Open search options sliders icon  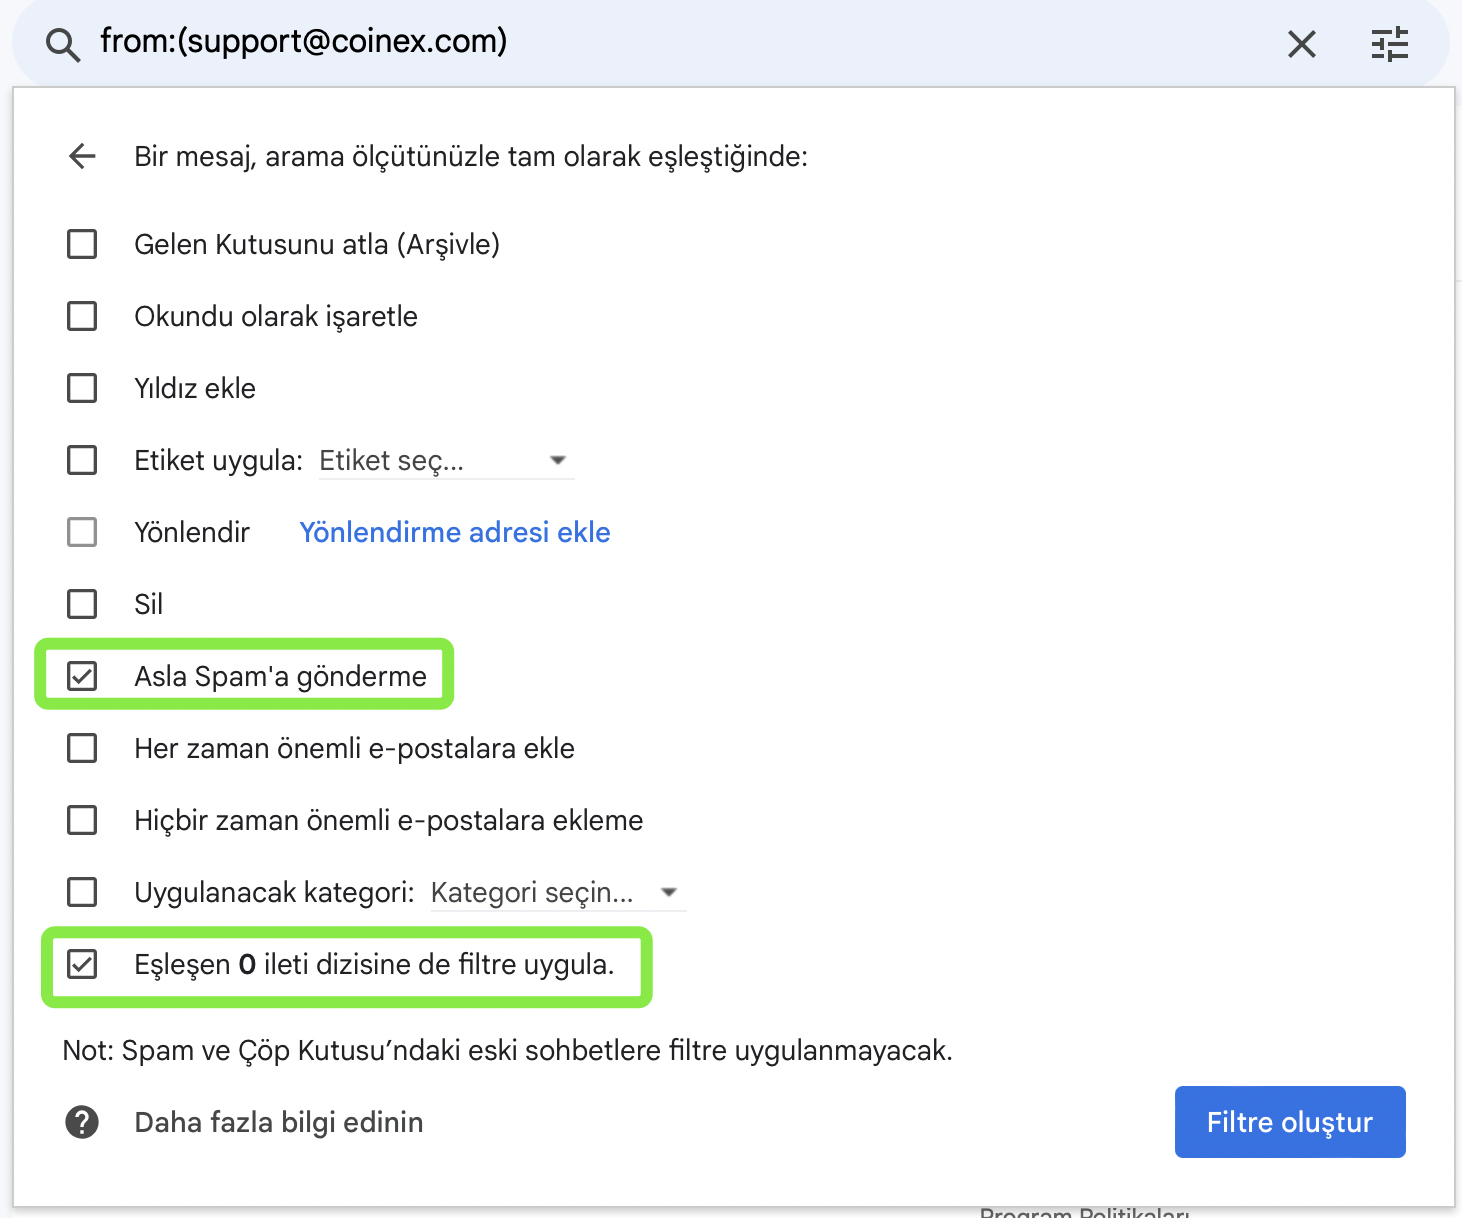(x=1389, y=44)
